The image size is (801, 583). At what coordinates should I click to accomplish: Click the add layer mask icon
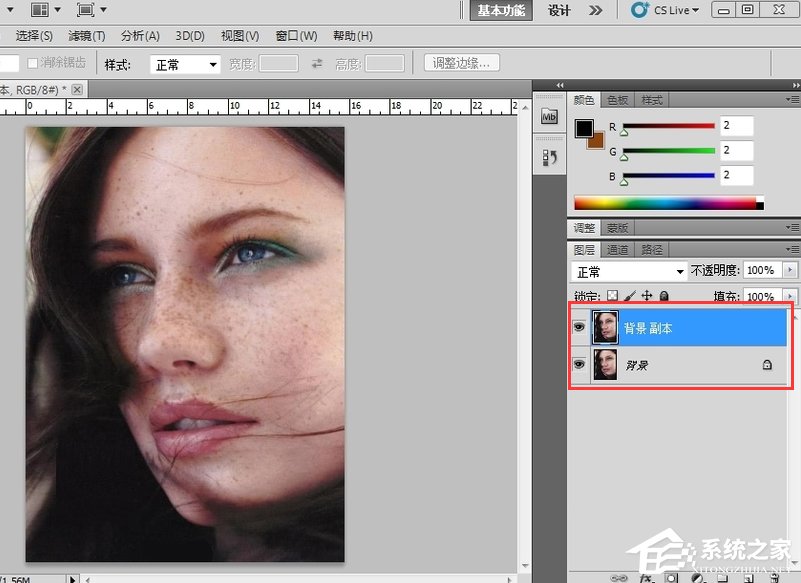(x=671, y=577)
